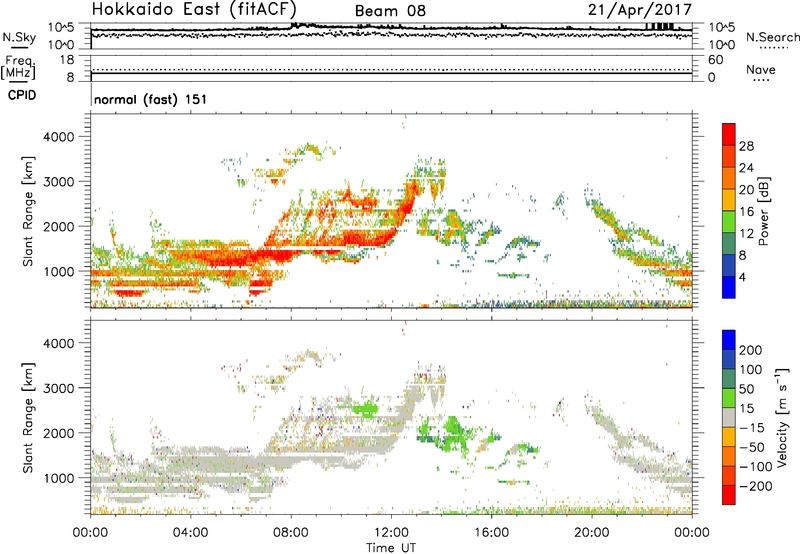Click the 'Time UT' axis title
This screenshot has width=800, height=554.
pos(391,548)
